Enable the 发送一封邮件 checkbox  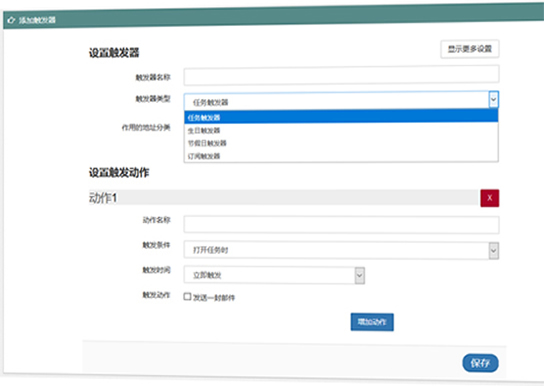187,297
